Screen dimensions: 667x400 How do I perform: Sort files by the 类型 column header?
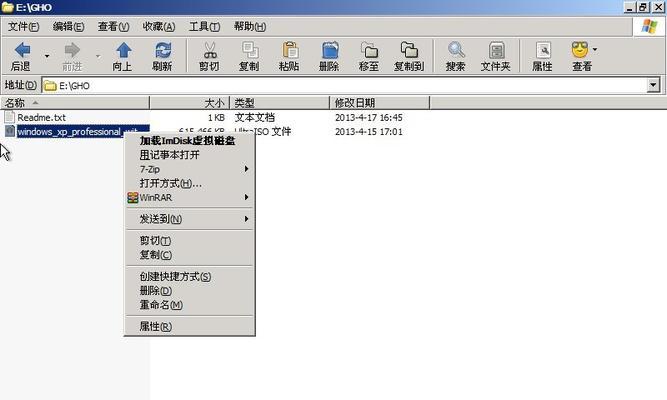pyautogui.click(x=279, y=103)
